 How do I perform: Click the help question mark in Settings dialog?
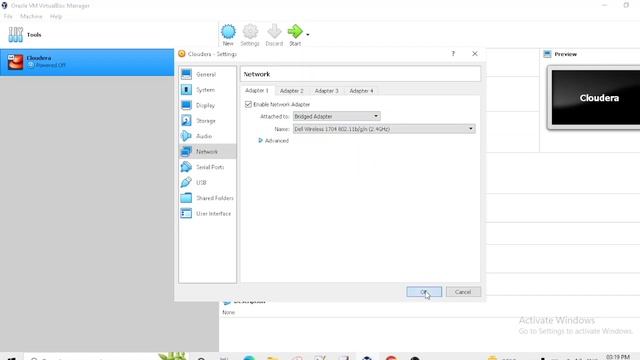point(453,54)
